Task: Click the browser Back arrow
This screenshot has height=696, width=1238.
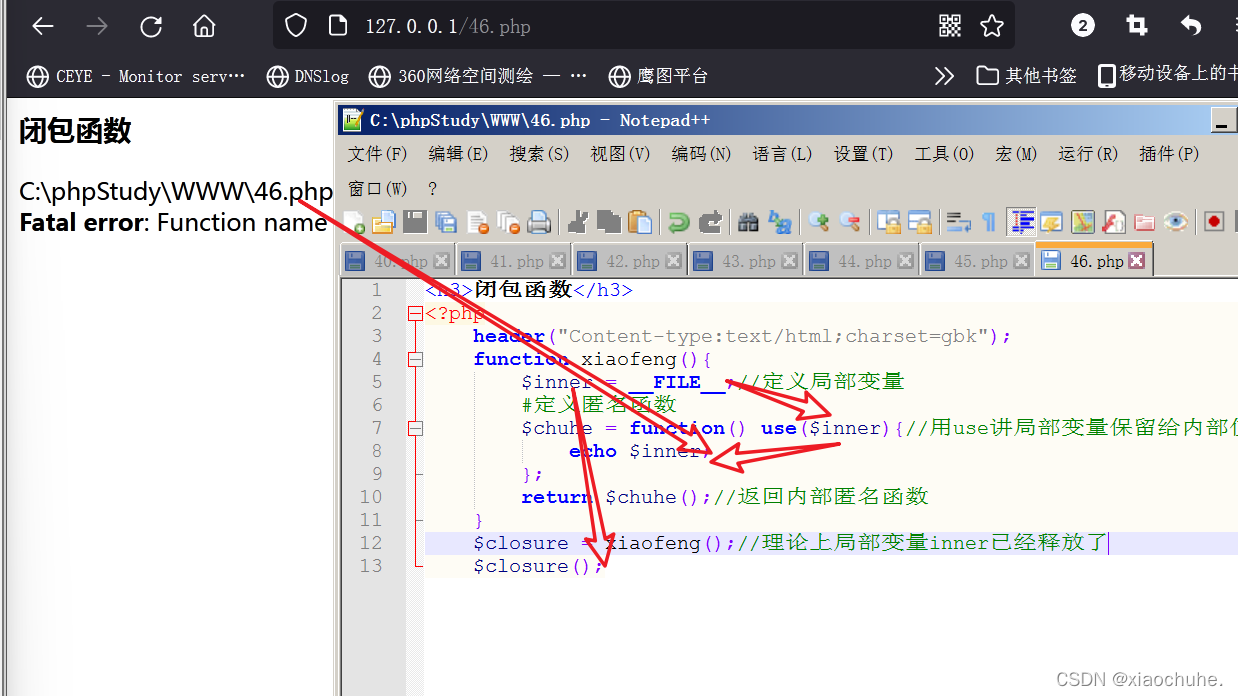Action: click(x=42, y=26)
